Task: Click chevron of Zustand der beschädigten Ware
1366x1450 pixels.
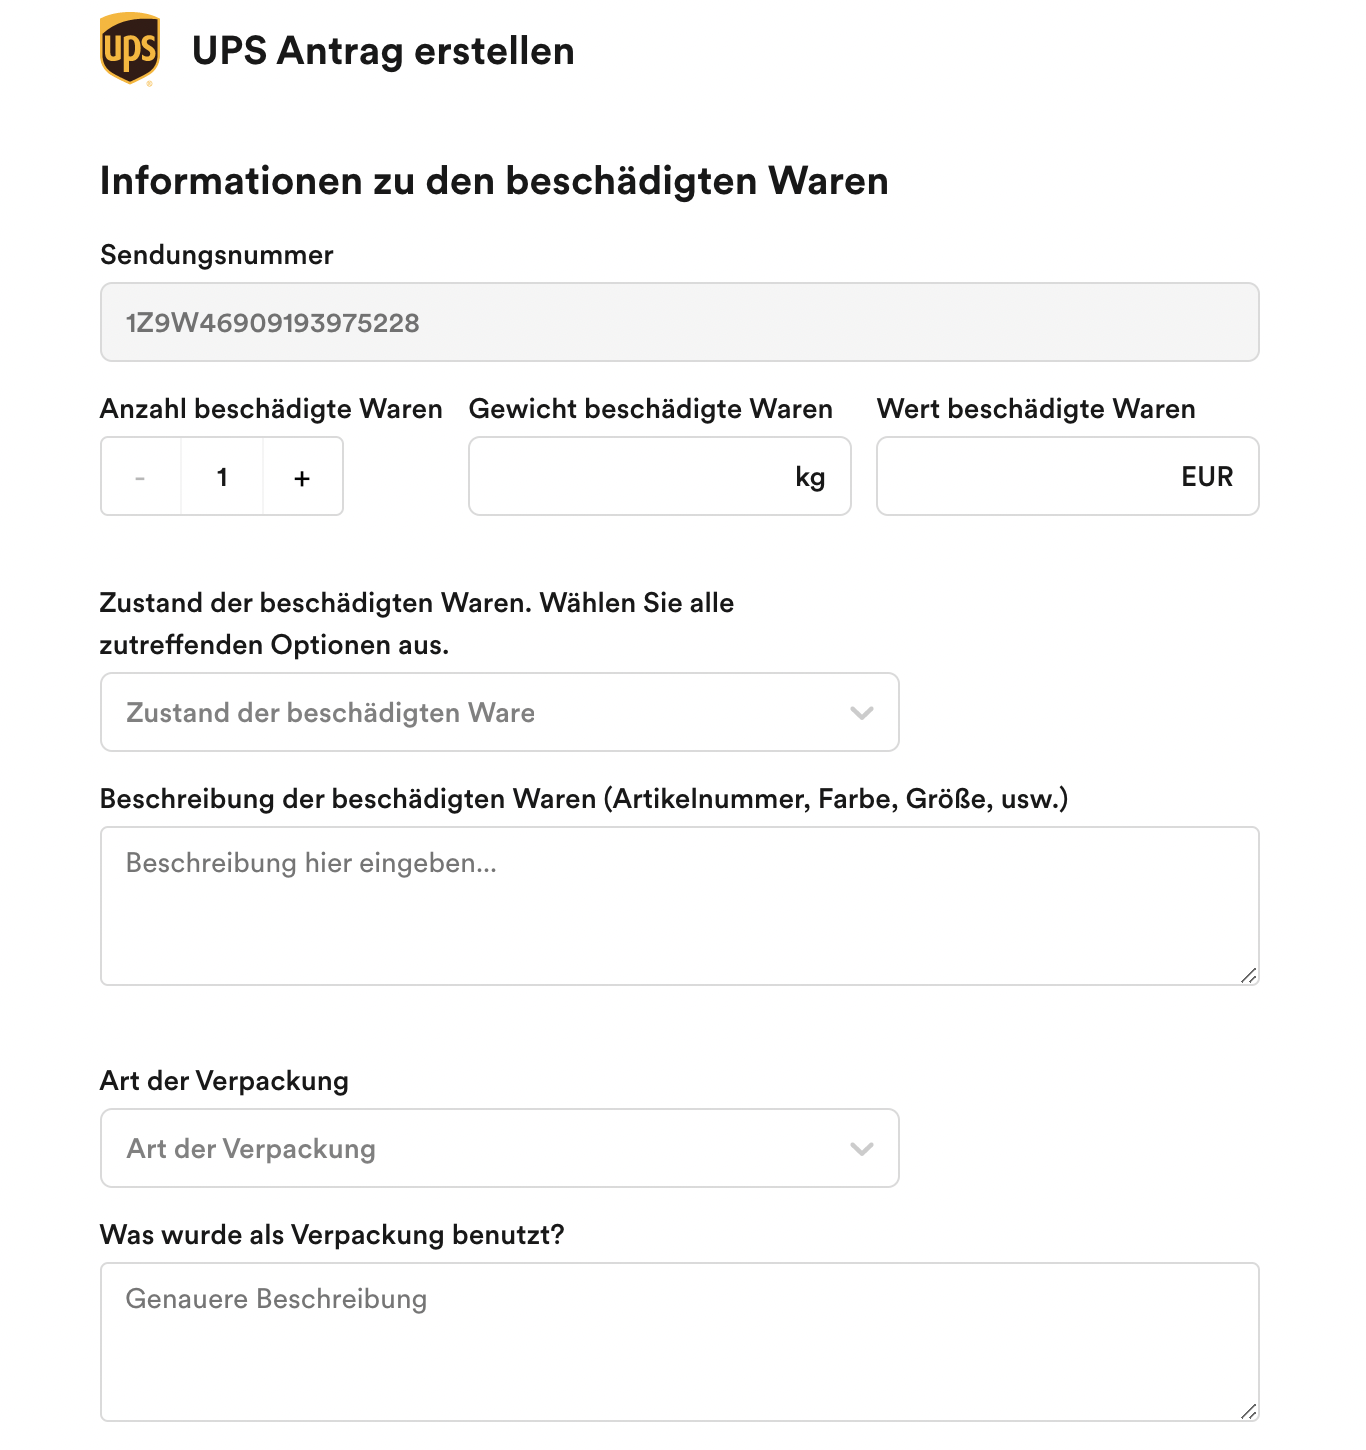Action: (862, 713)
